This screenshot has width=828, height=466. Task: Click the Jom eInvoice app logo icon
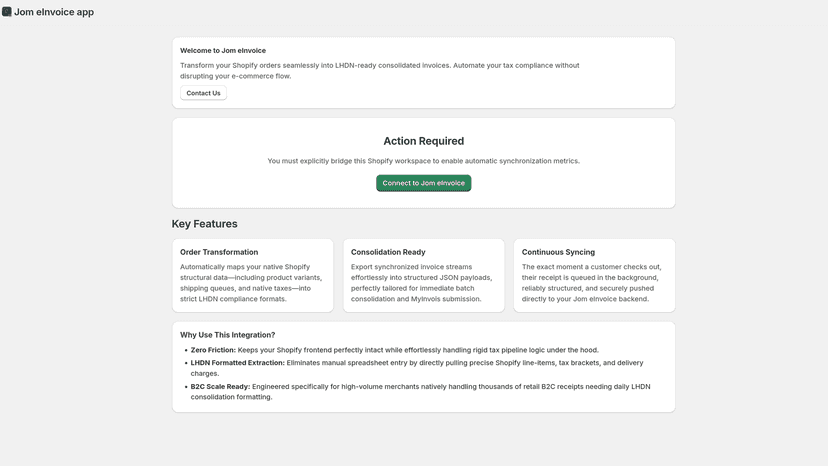7,12
